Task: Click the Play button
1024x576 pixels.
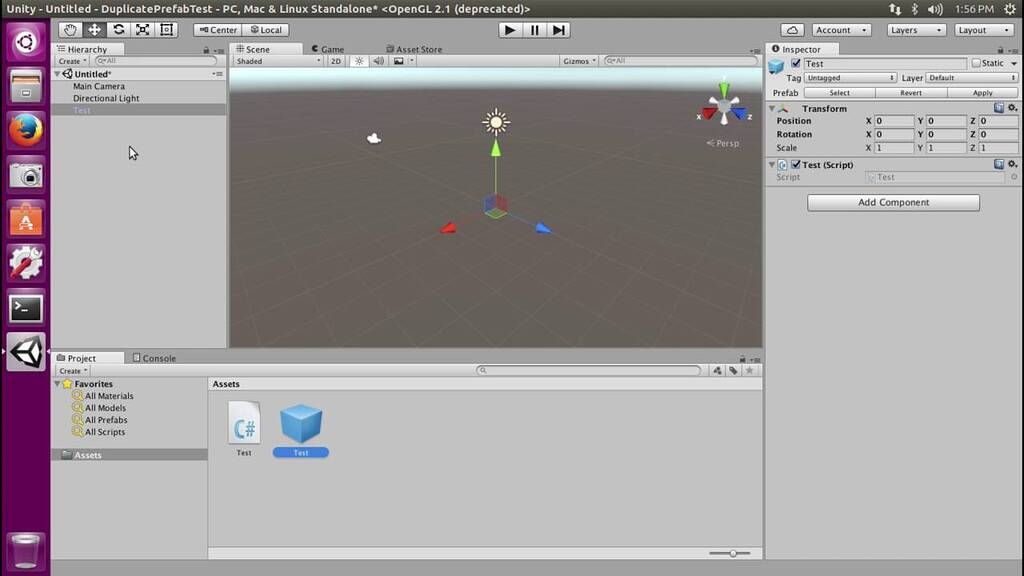Action: tap(510, 30)
